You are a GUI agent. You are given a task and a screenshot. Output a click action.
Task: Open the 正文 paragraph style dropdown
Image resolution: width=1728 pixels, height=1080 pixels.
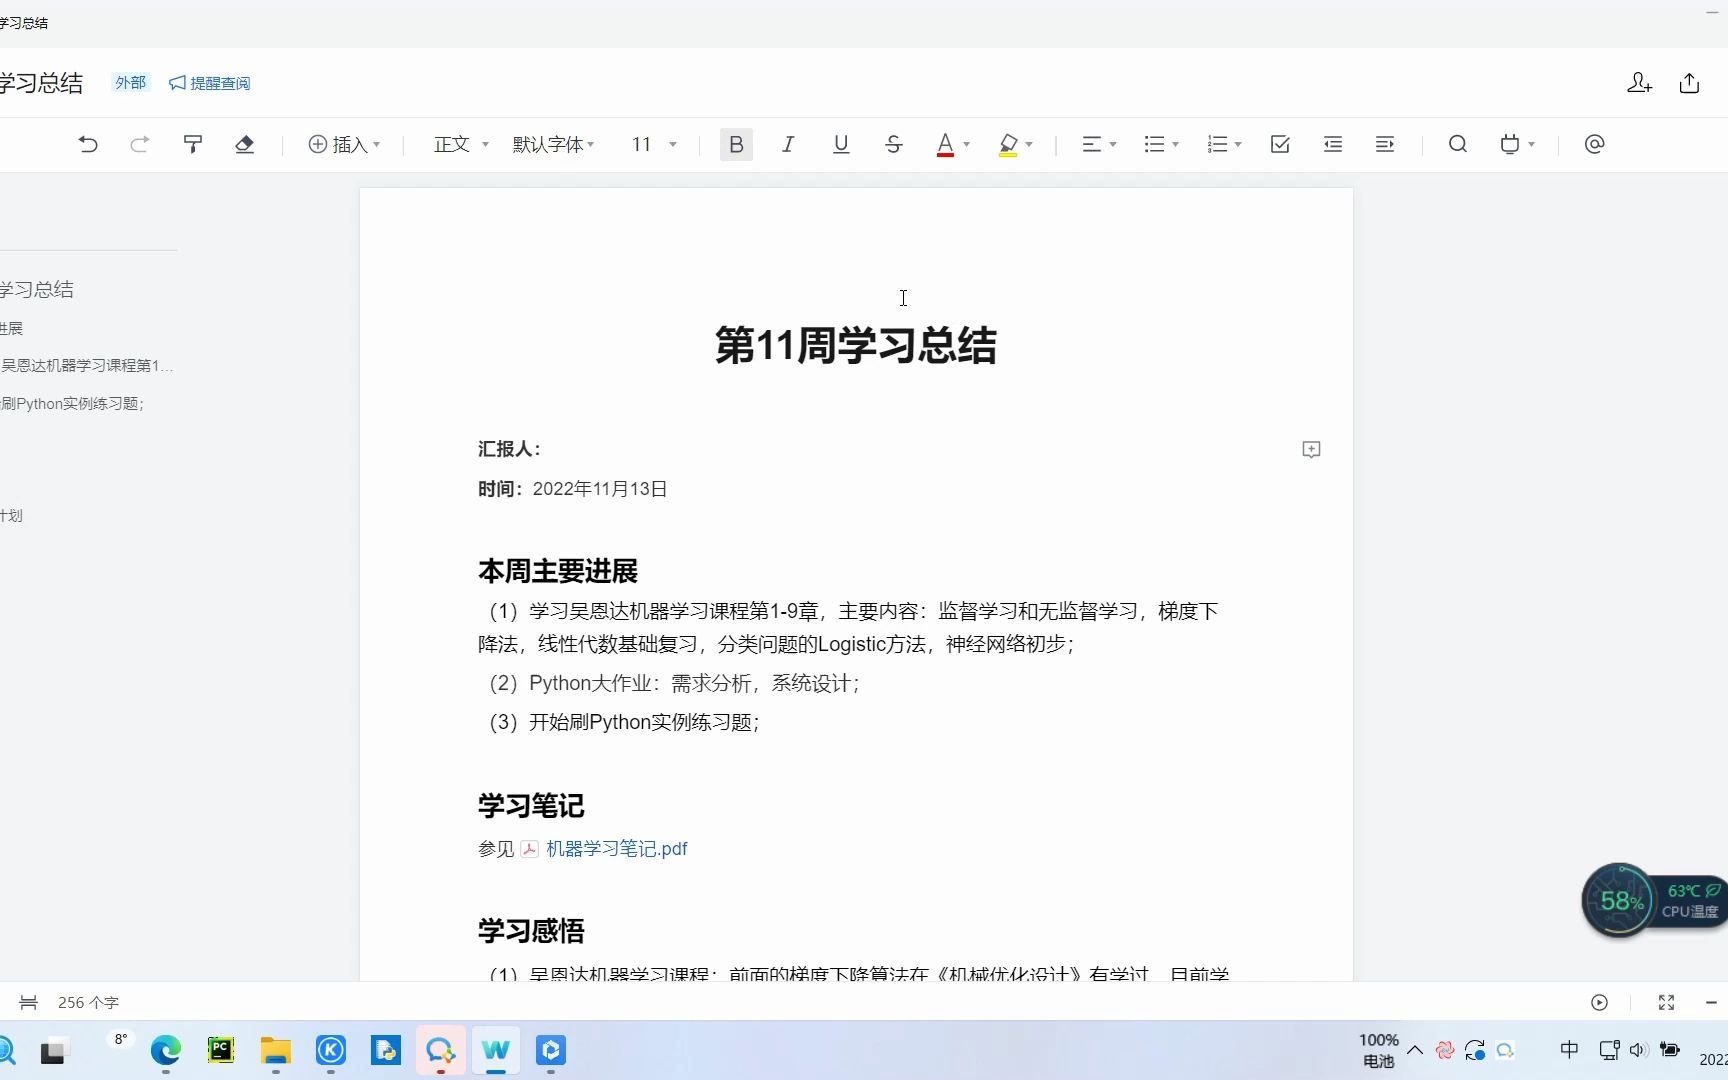click(x=461, y=144)
